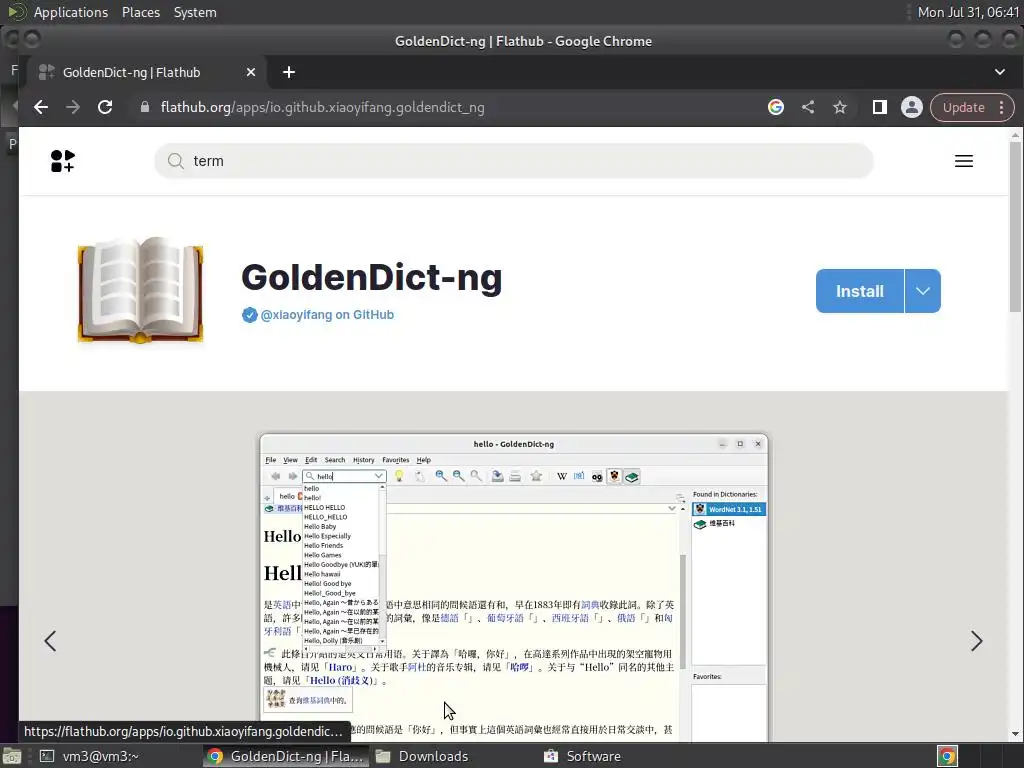Share this page via share icon
This screenshot has width=1024, height=768.
(808, 108)
